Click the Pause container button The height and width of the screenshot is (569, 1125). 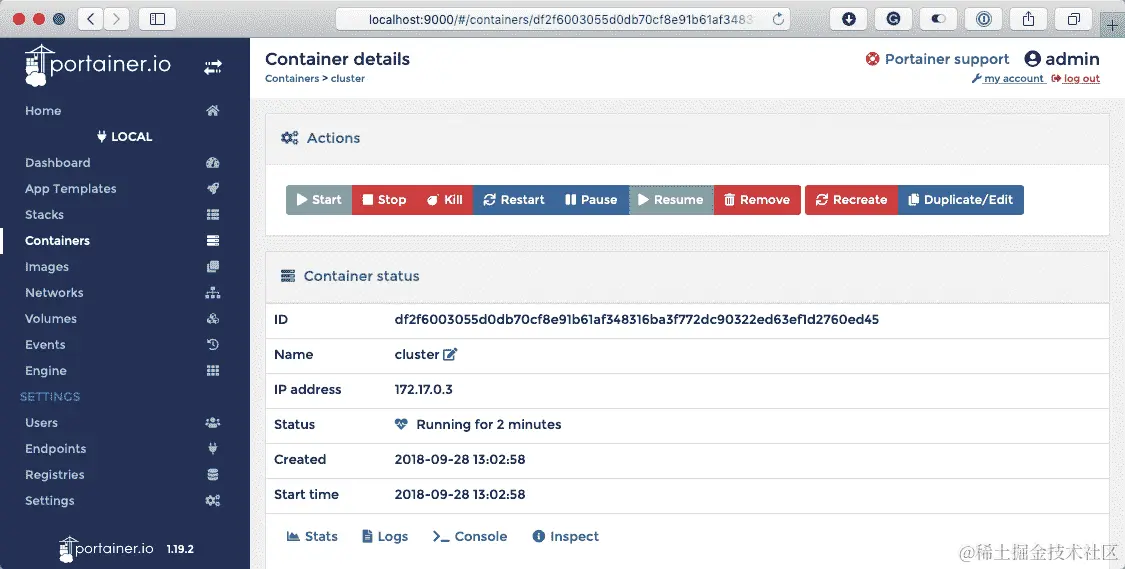[592, 199]
